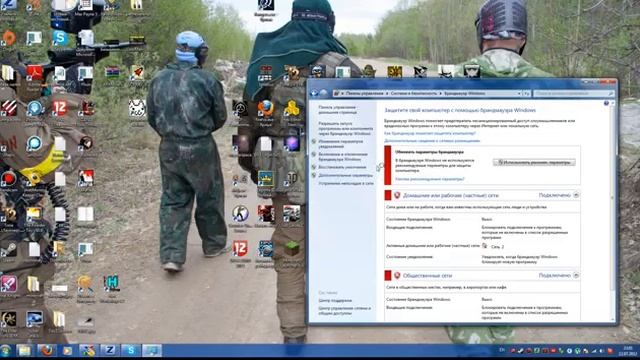Open Firefox from the taskbar
This screenshot has width=640, height=360.
pyautogui.click(x=46, y=351)
